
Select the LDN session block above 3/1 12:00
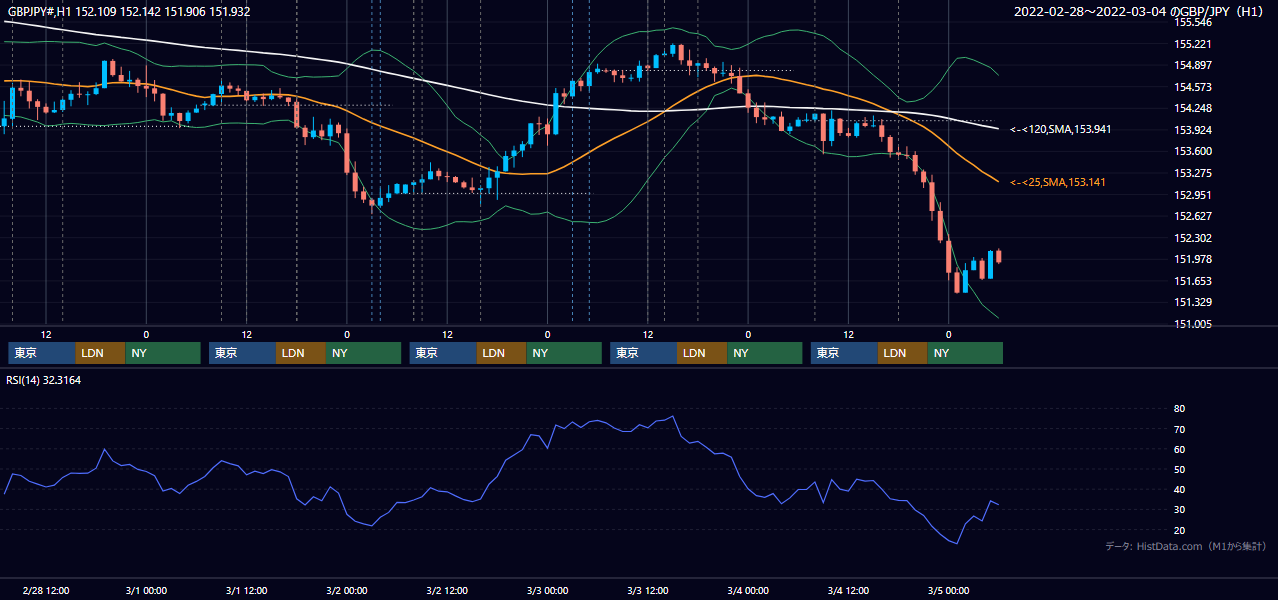point(301,353)
